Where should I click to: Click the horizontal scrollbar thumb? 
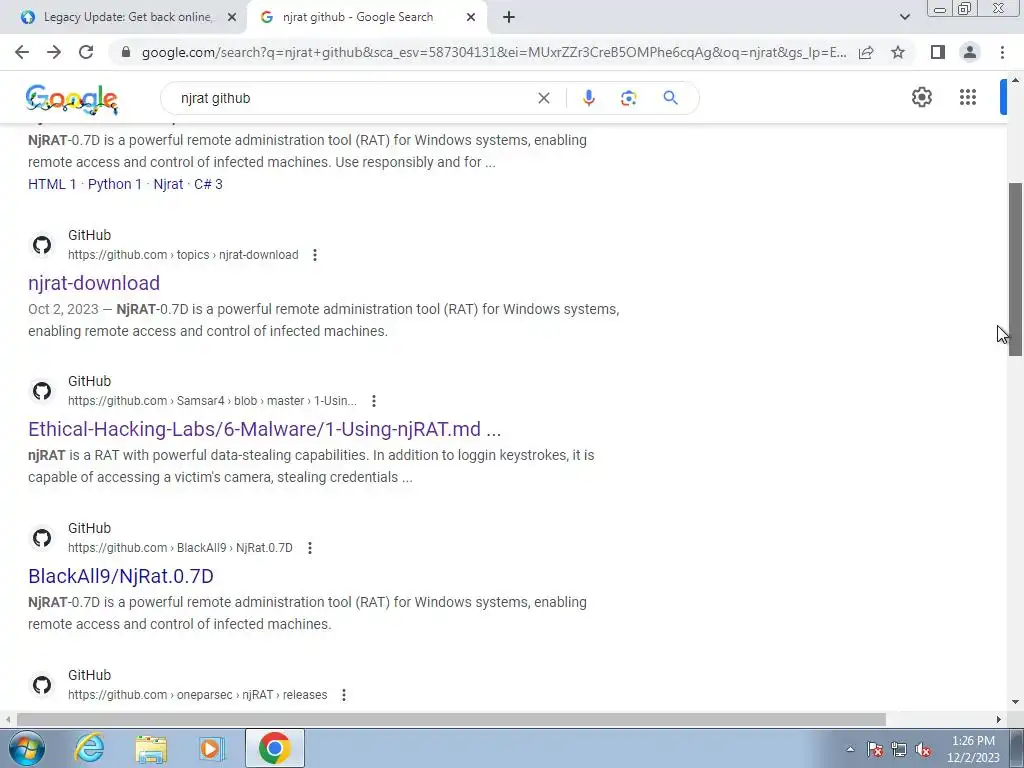(x=451, y=720)
